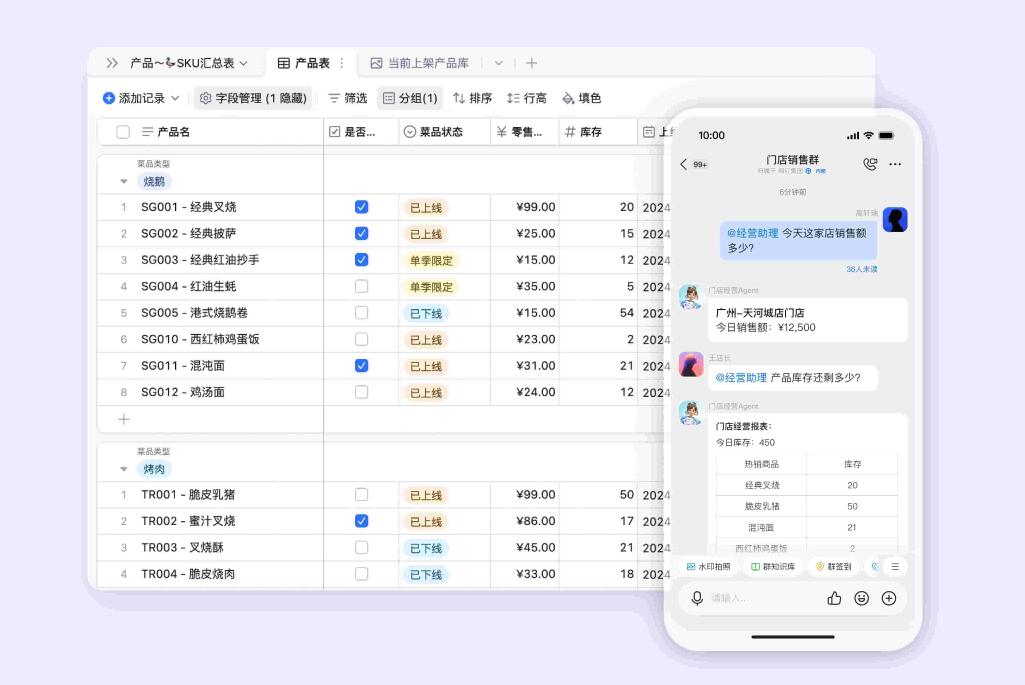The height and width of the screenshot is (685, 1025).
Task: Collapse the 烤肉 group
Action: pos(124,469)
